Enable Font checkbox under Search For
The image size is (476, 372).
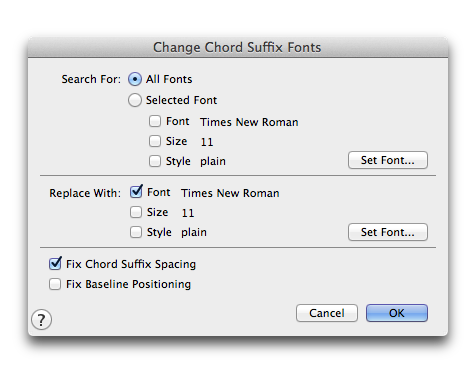155,121
